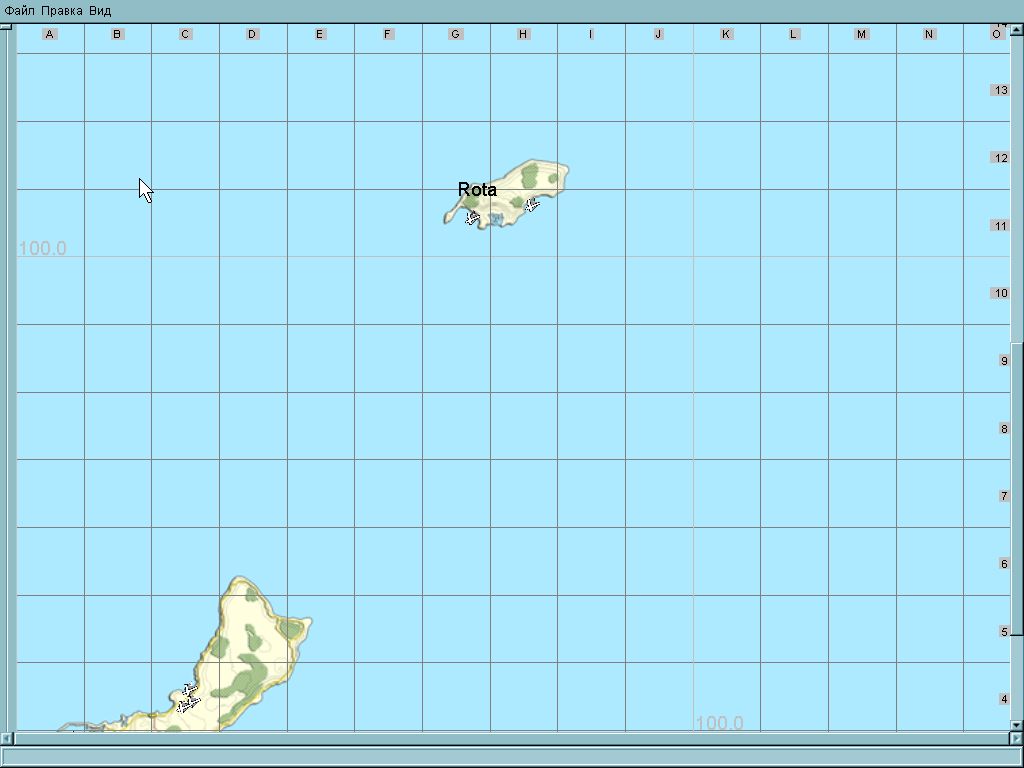Click grid column label A
Image resolution: width=1024 pixels, height=768 pixels.
[50, 34]
